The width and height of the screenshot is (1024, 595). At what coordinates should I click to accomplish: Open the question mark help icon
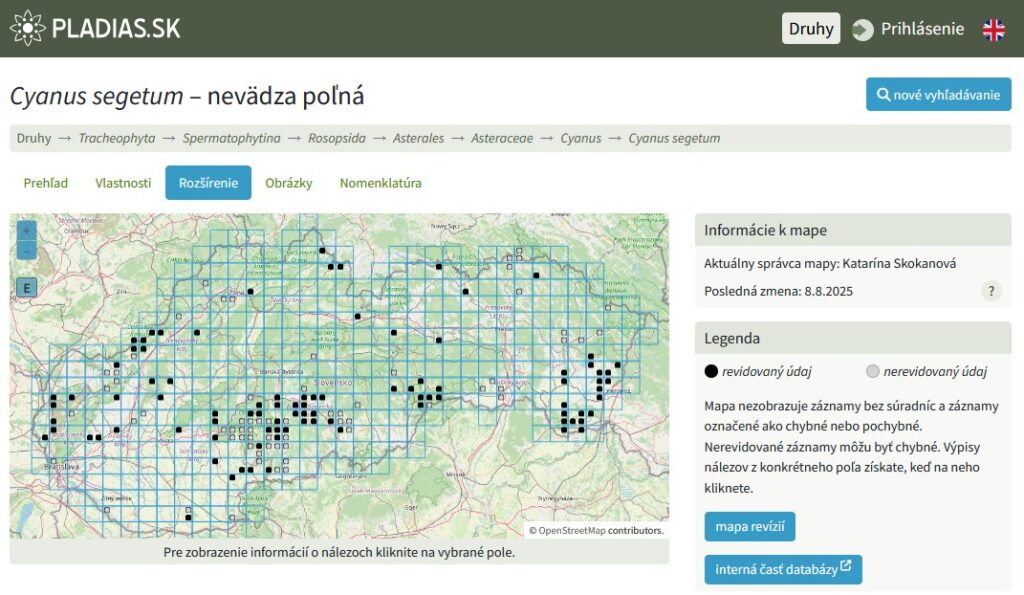(991, 291)
